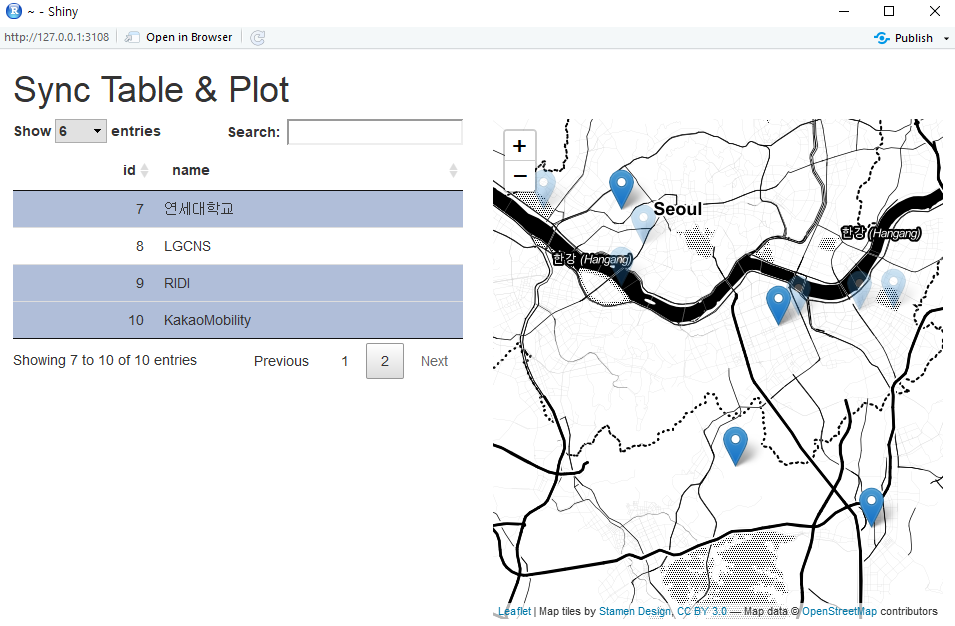The height and width of the screenshot is (626, 955).
Task: Click the blue marker in the southern hills
Action: pos(735,446)
